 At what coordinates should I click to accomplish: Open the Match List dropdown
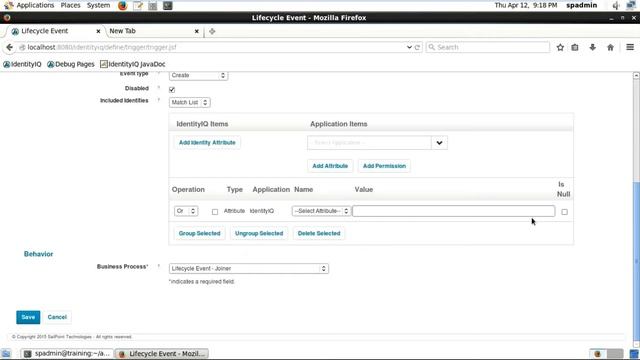tap(190, 102)
